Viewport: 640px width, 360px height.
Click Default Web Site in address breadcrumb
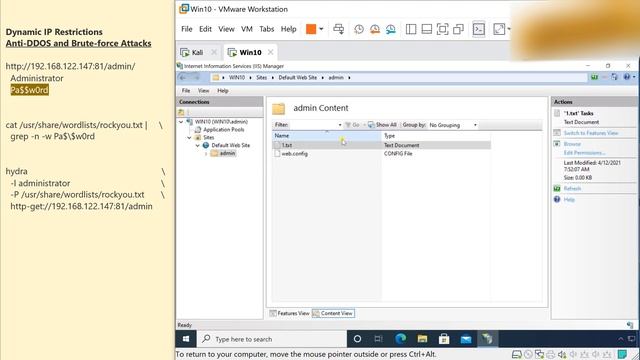[x=298, y=77]
